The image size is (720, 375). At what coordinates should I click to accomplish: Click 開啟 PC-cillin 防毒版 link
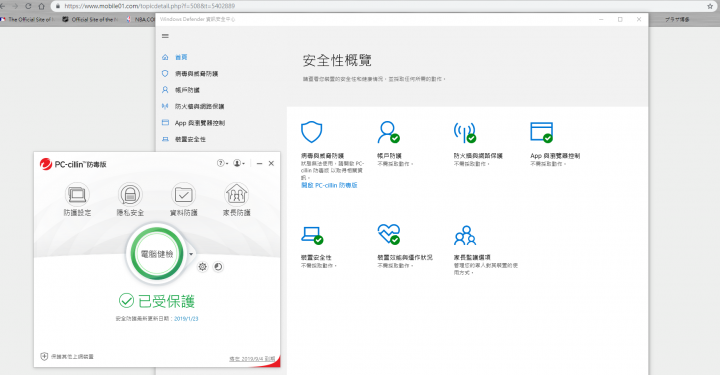pyautogui.click(x=329, y=185)
